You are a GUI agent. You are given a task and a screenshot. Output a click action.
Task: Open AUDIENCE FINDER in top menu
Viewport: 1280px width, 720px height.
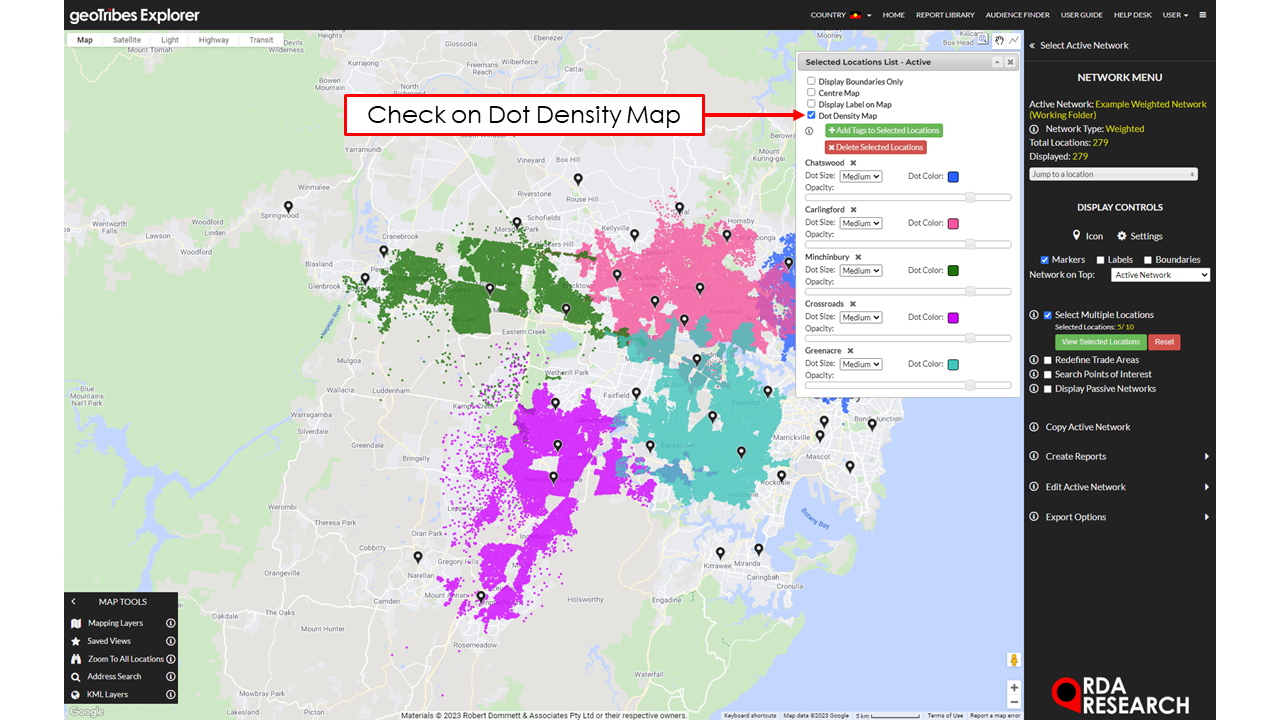tap(1018, 15)
